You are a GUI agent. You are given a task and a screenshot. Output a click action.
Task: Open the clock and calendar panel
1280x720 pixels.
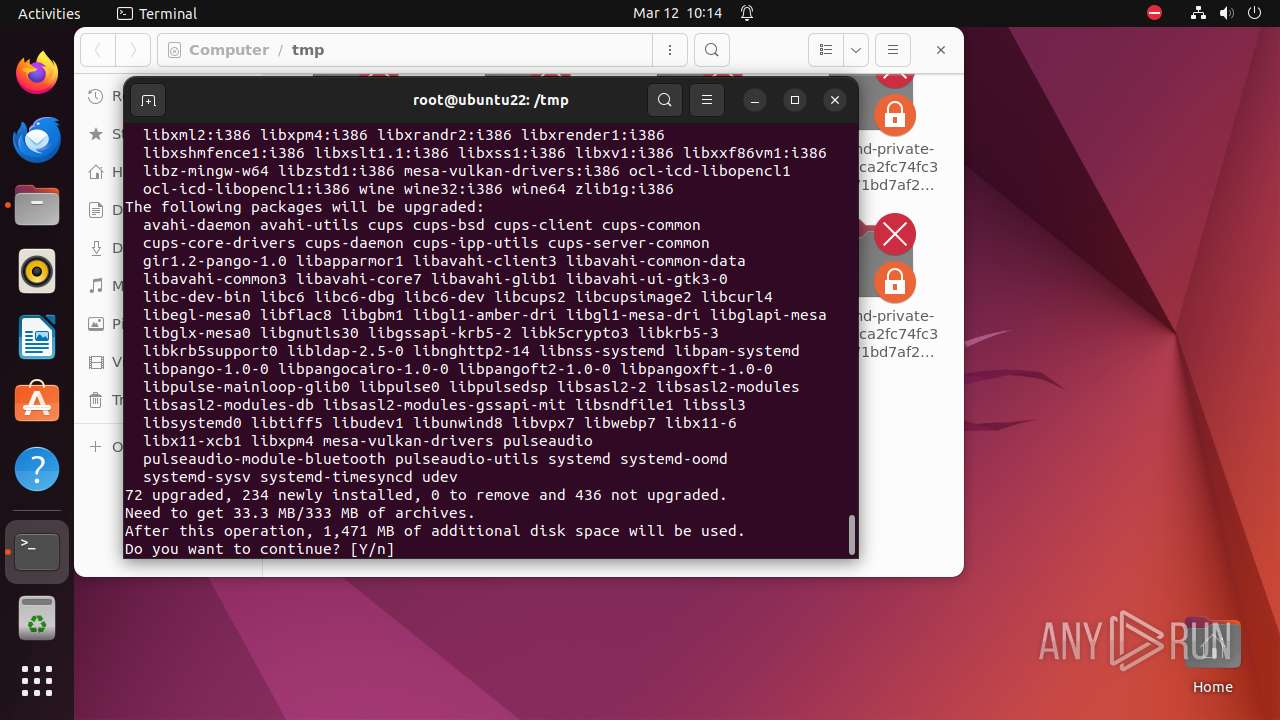coord(677,13)
